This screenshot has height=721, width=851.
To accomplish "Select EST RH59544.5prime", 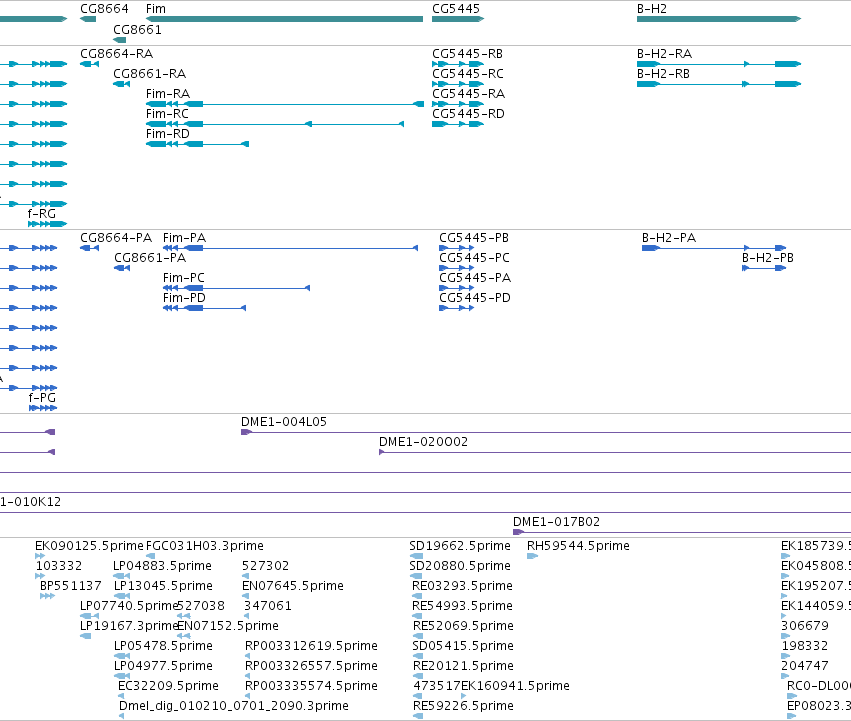I will pyautogui.click(x=578, y=546).
